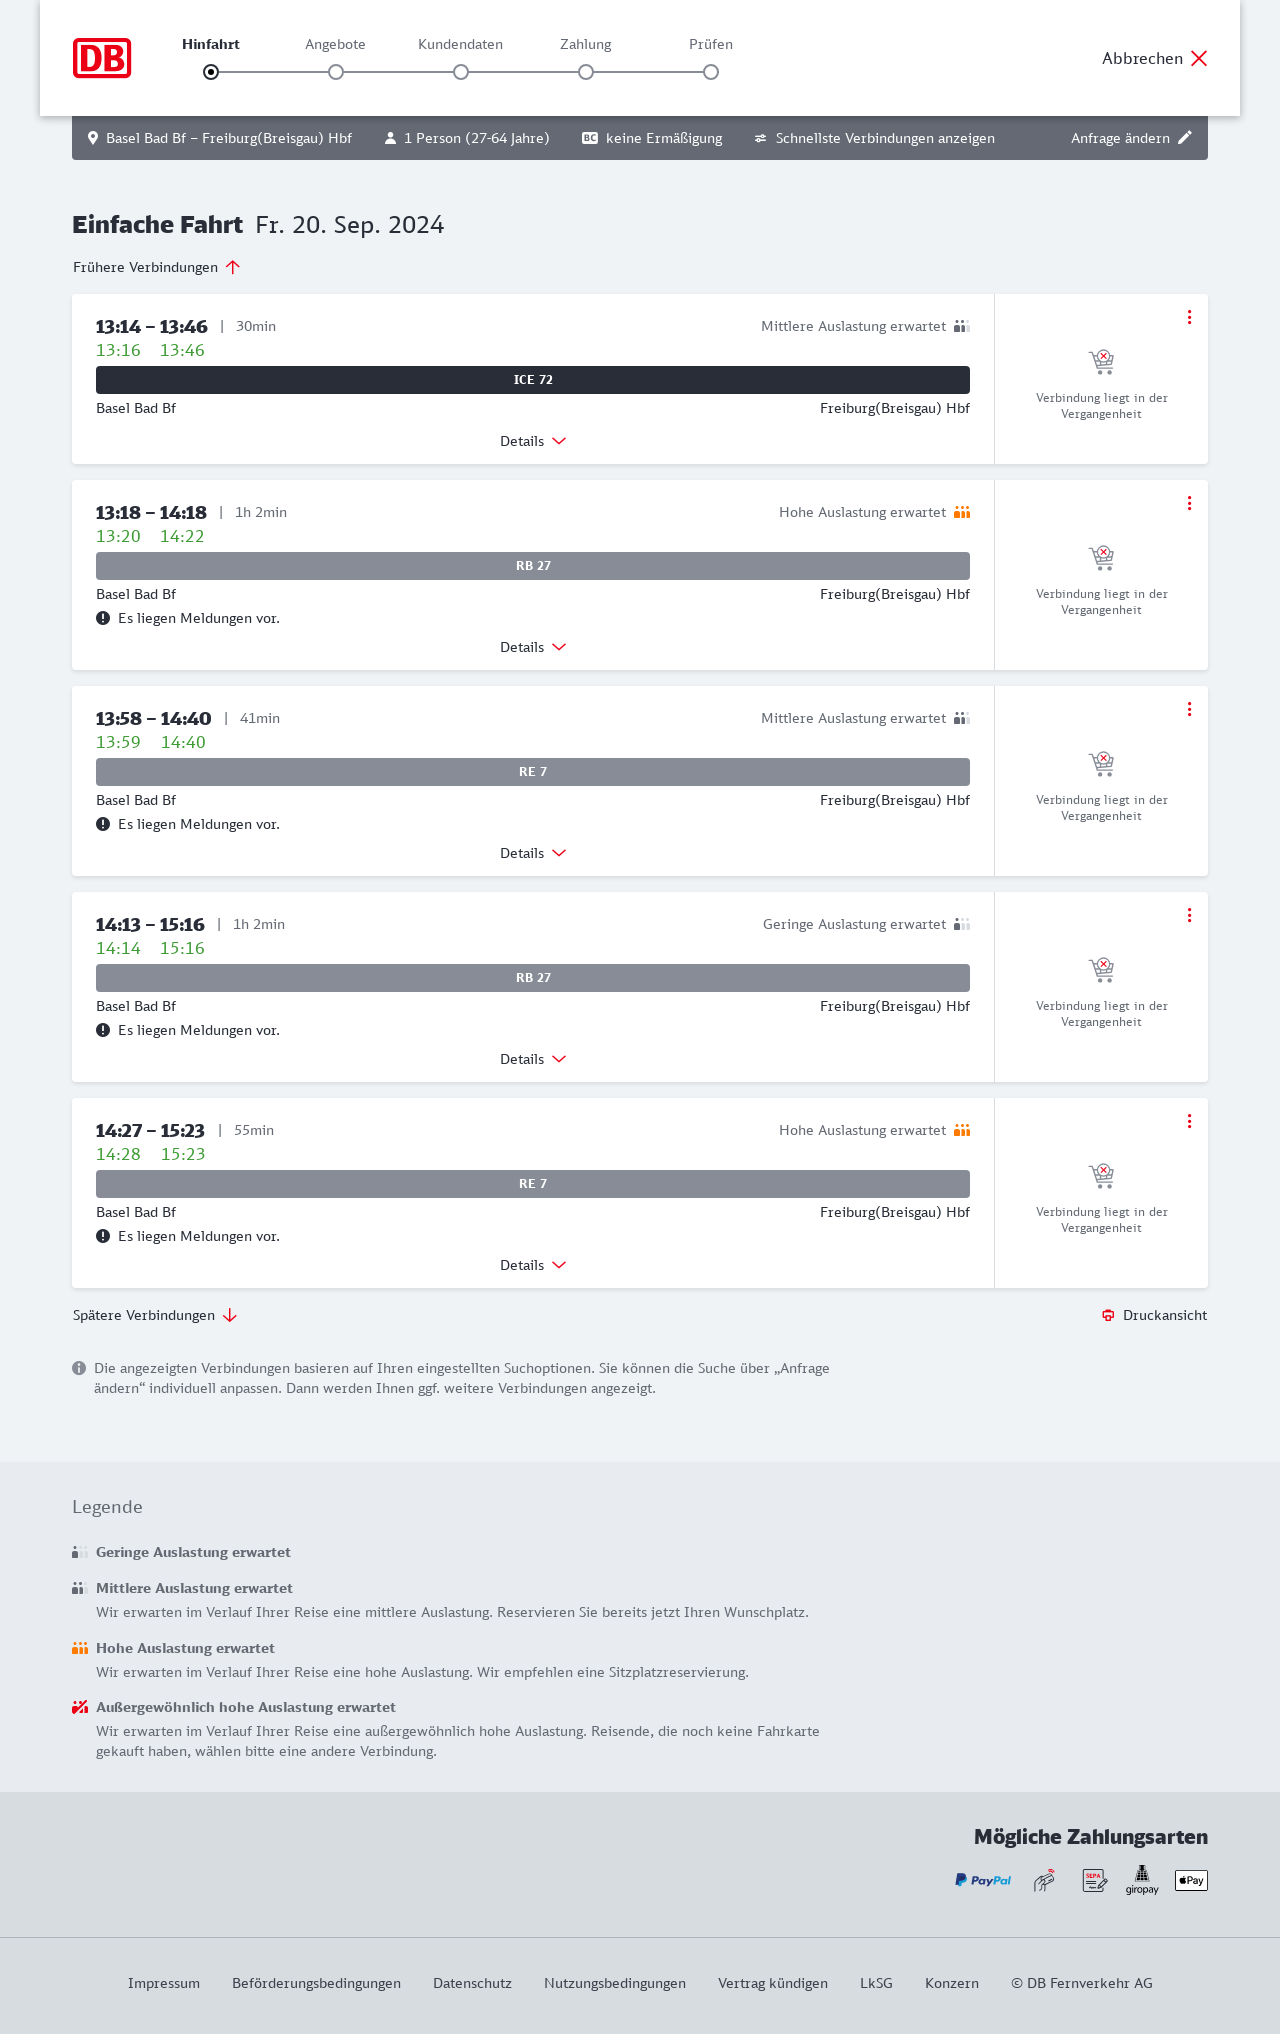This screenshot has height=2034, width=1280.
Task: Expand Details for the 14:13 RB 27 connection
Action: click(x=533, y=1059)
